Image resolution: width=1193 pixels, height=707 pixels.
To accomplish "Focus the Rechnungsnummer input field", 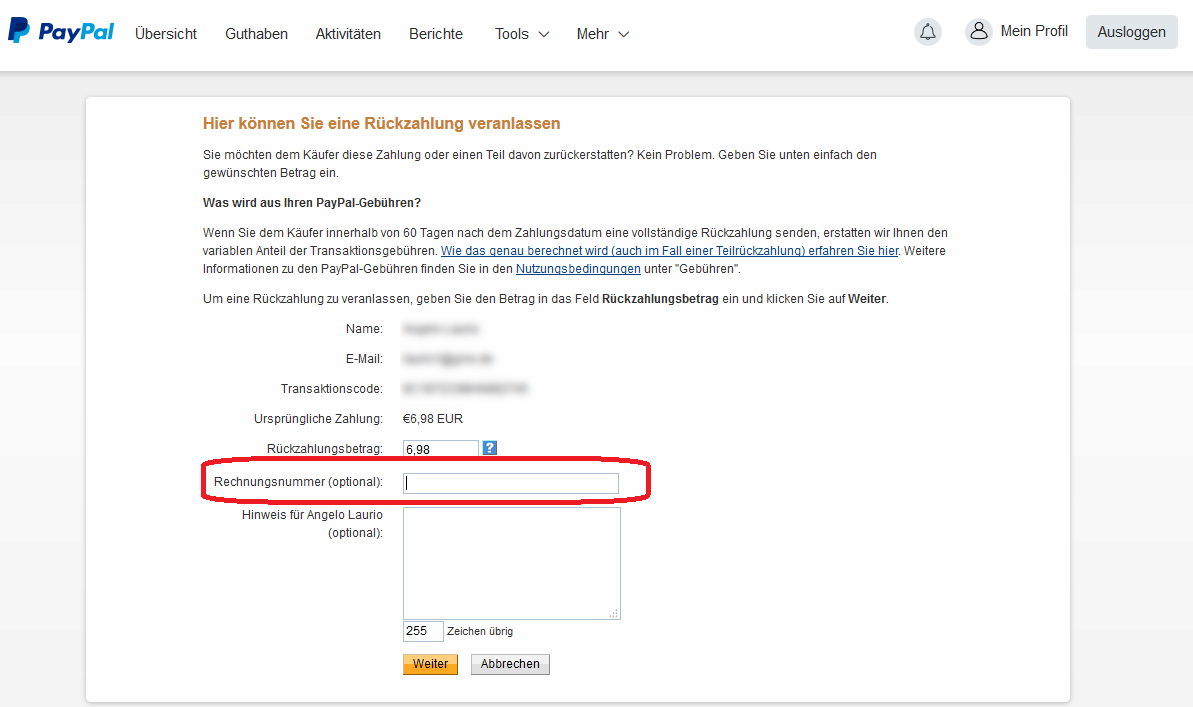I will click(x=510, y=483).
